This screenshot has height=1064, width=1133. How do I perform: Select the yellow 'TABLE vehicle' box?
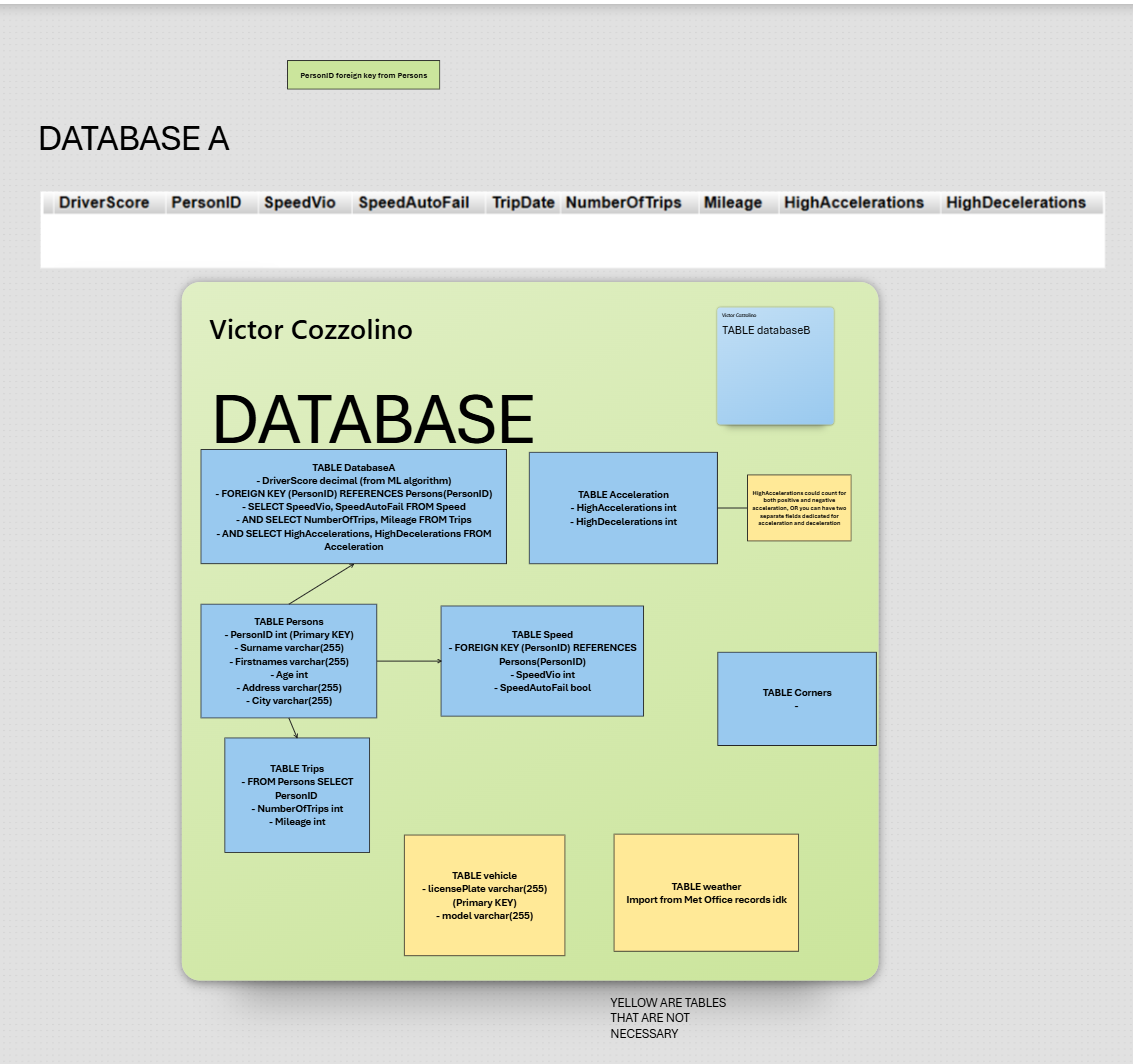484,896
